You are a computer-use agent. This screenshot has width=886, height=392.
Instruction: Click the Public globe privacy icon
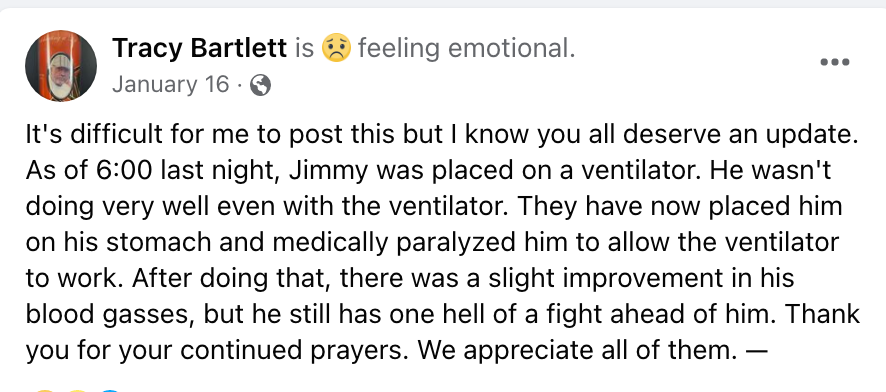click(260, 85)
